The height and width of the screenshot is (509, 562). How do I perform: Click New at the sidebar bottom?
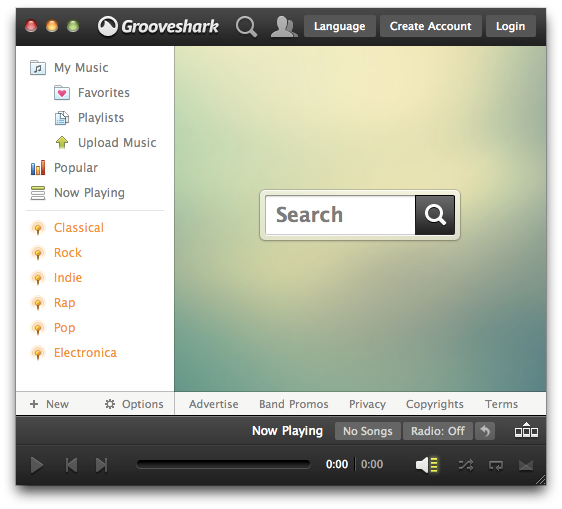pos(49,404)
